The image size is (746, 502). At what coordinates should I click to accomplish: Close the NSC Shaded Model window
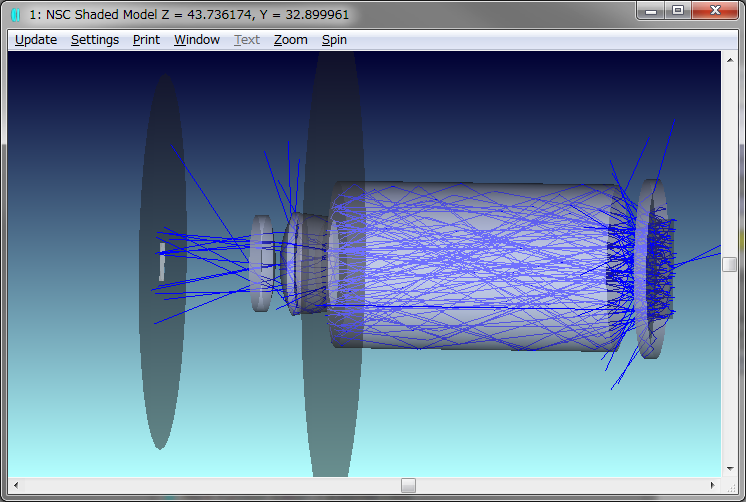(715, 11)
